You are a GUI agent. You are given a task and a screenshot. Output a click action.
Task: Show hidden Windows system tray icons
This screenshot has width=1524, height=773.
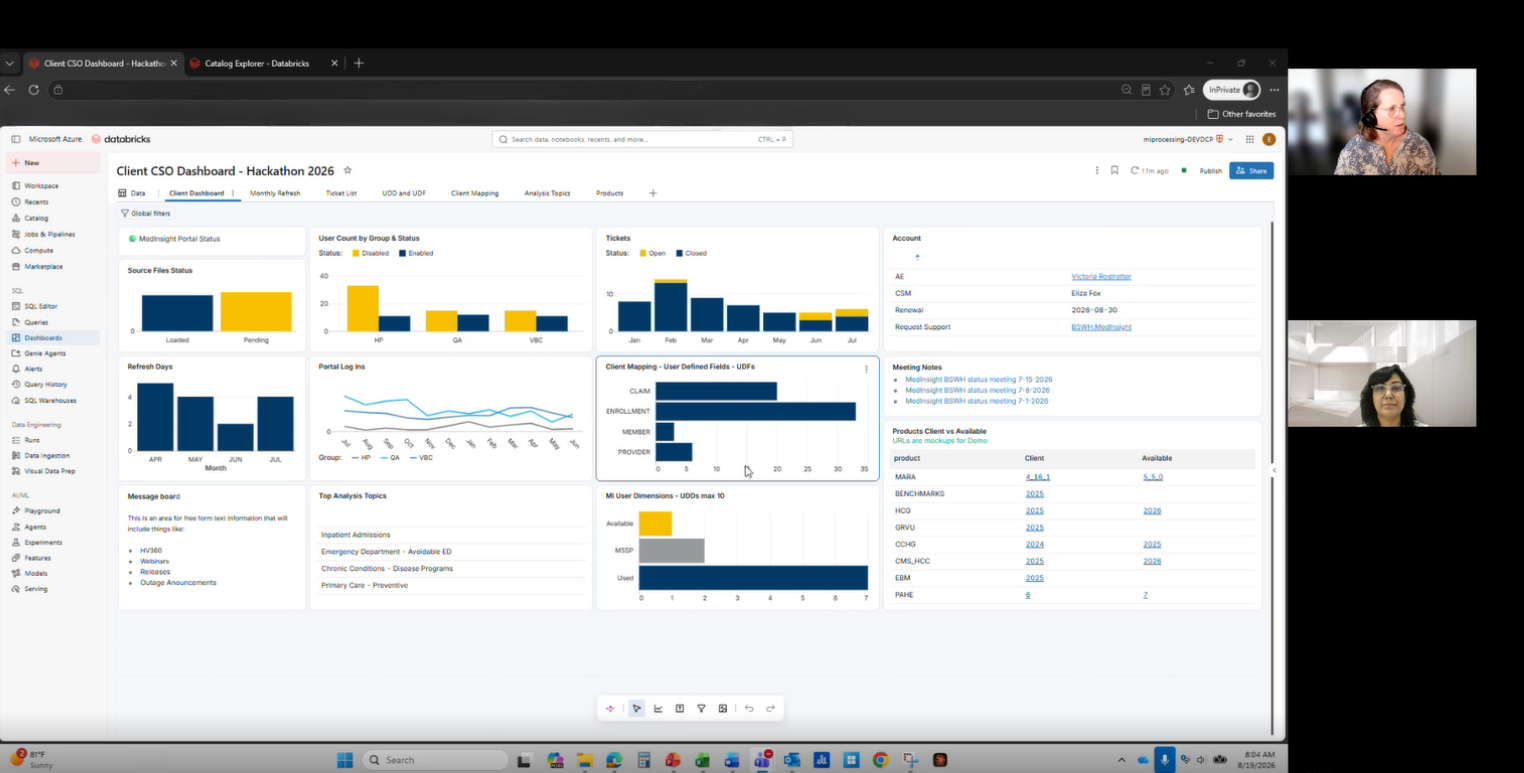click(1121, 760)
